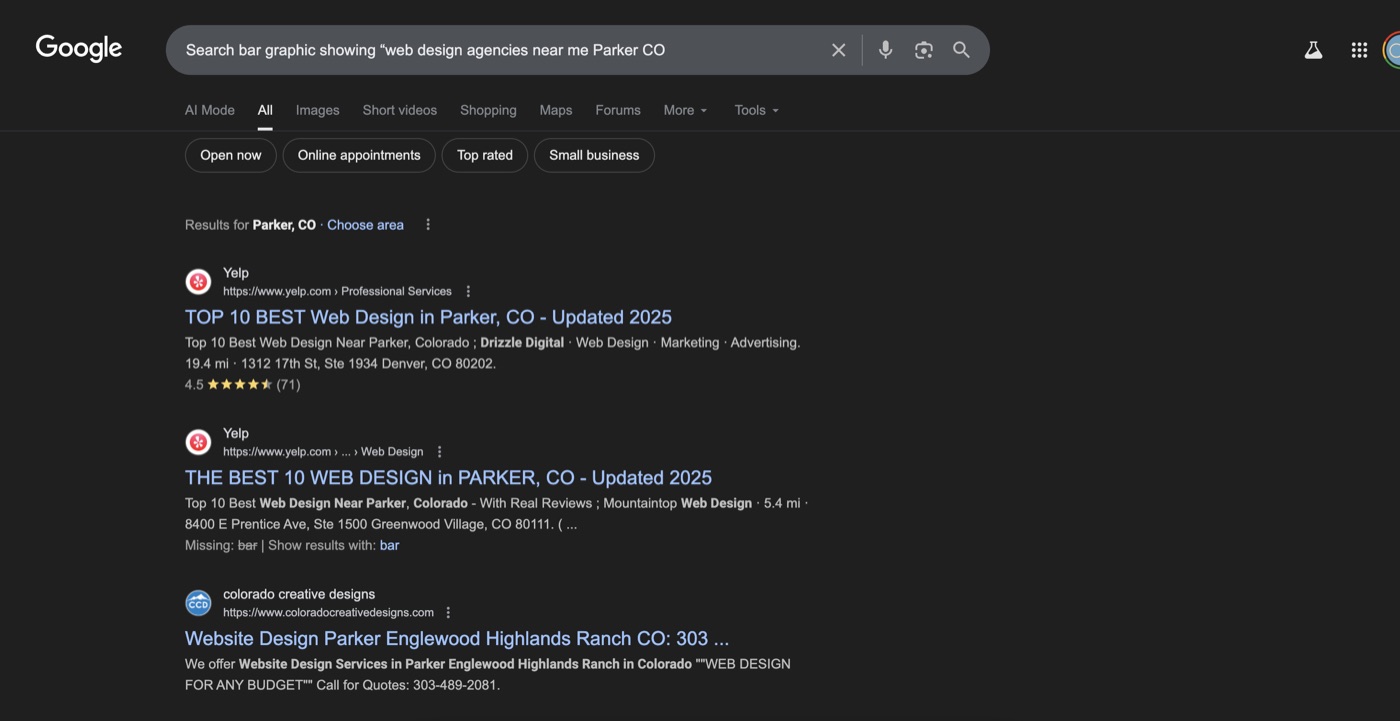Expand the More dropdown
The width and height of the screenshot is (1400, 721).
tap(685, 110)
